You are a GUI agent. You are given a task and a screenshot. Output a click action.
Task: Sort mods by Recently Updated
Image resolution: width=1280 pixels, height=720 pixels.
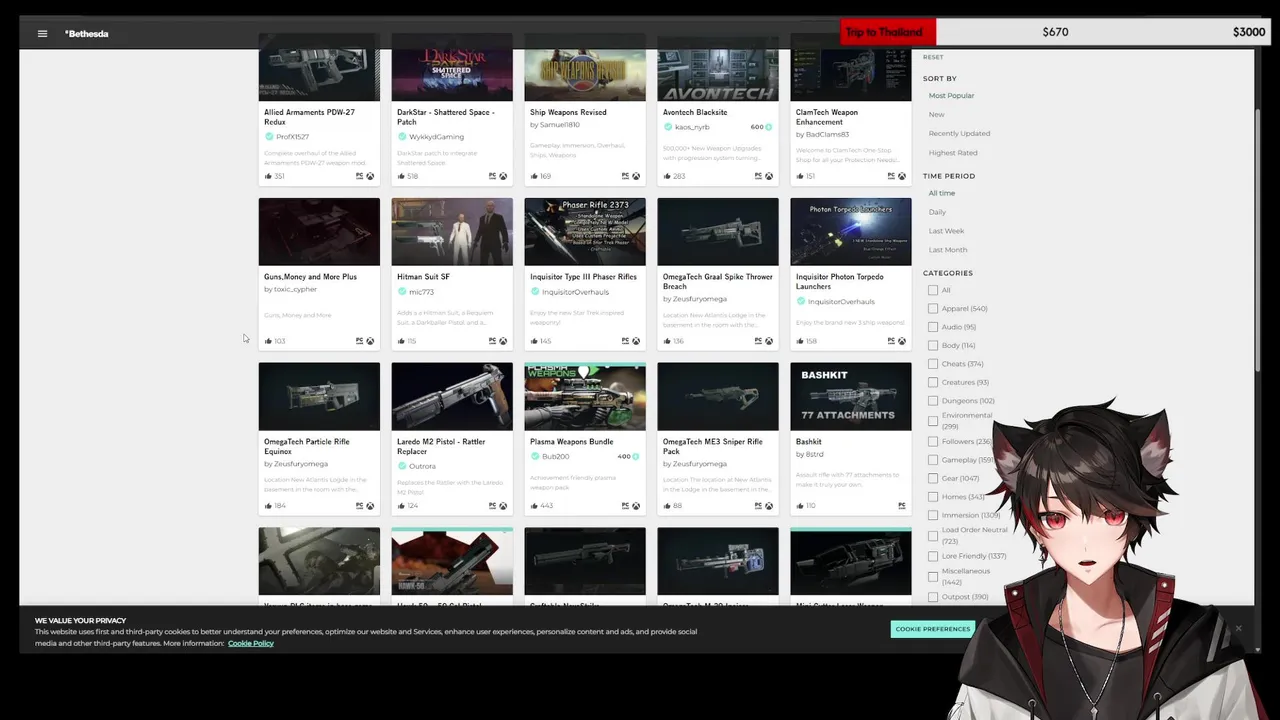pyautogui.click(x=959, y=133)
